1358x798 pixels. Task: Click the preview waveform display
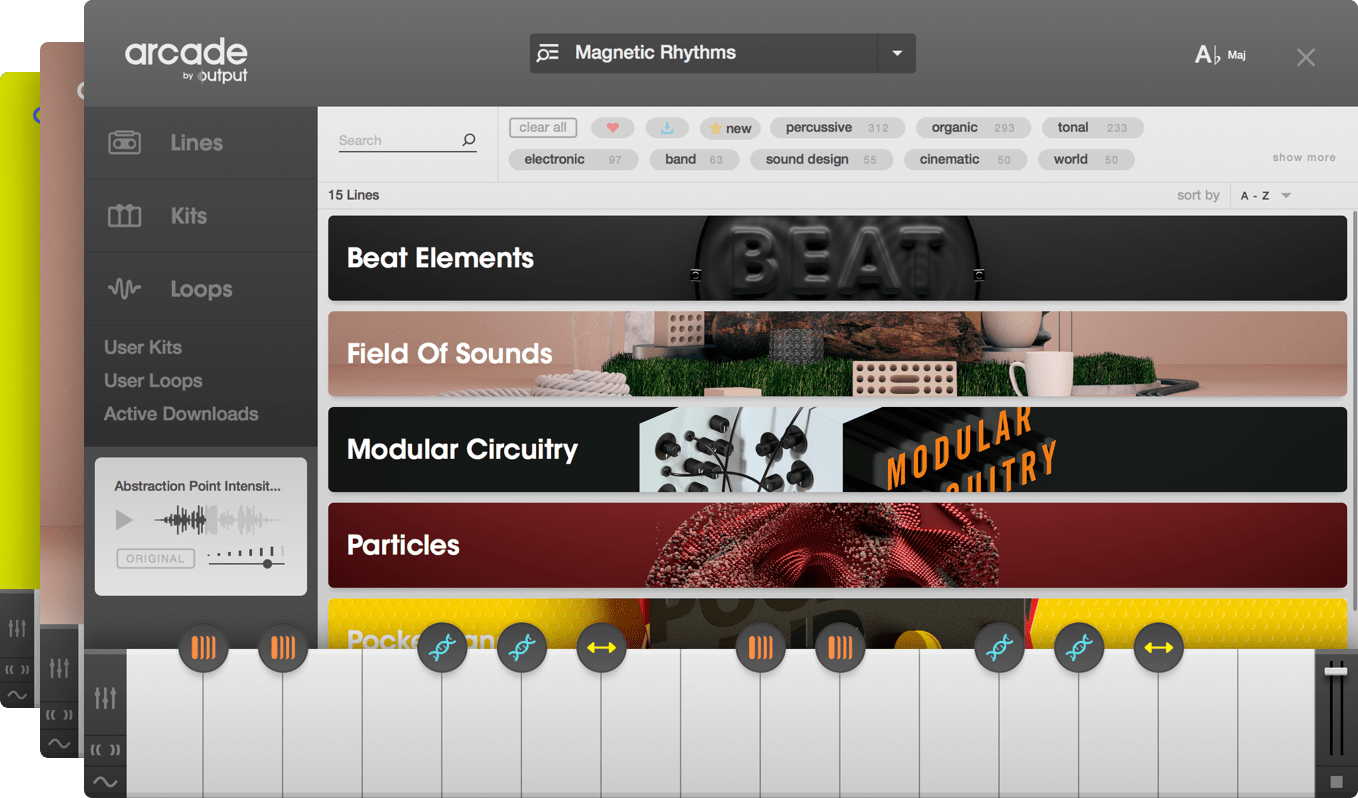tap(219, 520)
